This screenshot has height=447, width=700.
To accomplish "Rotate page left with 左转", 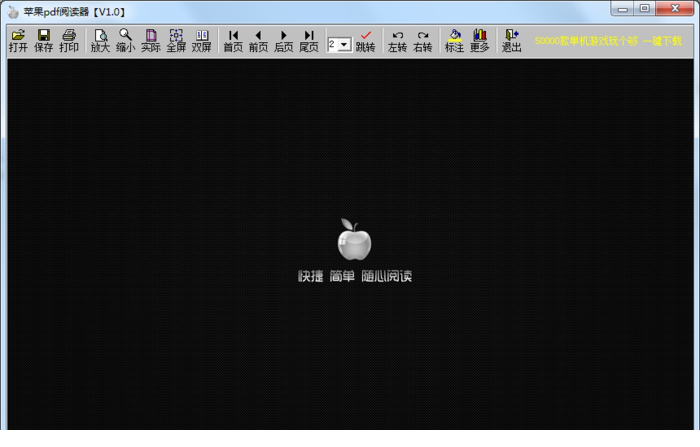I will click(397, 41).
